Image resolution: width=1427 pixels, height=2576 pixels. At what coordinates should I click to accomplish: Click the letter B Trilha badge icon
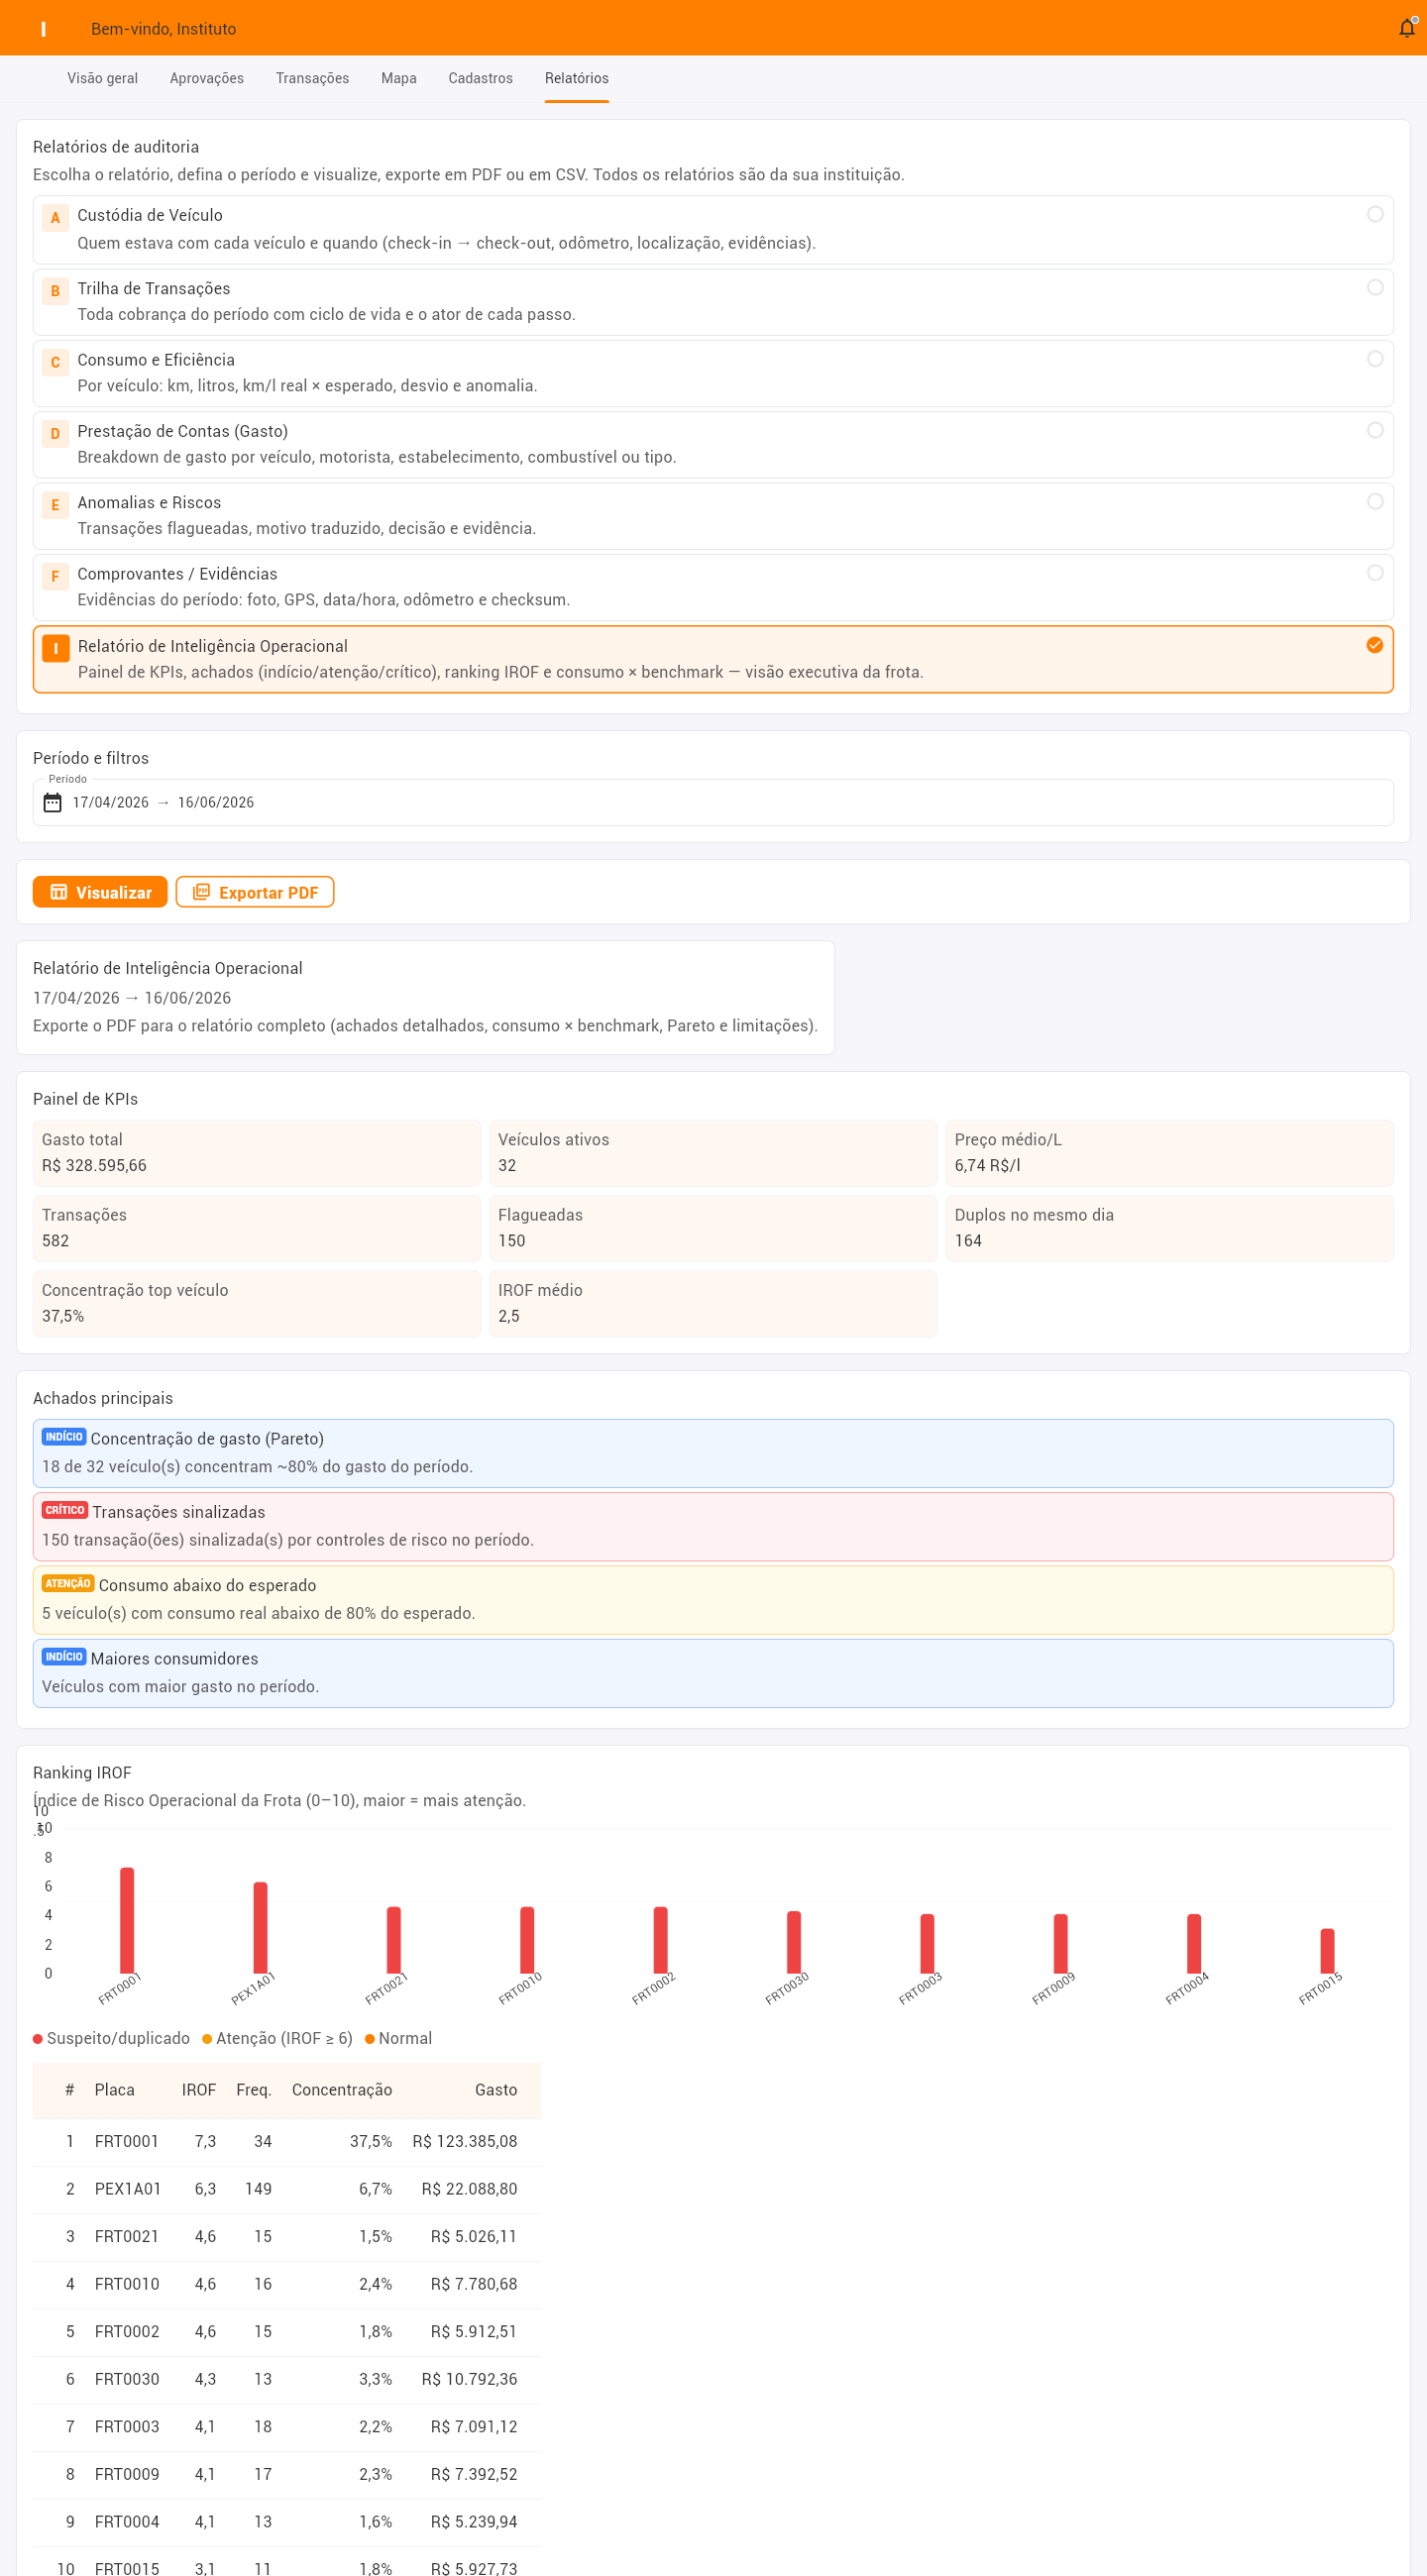(x=55, y=291)
